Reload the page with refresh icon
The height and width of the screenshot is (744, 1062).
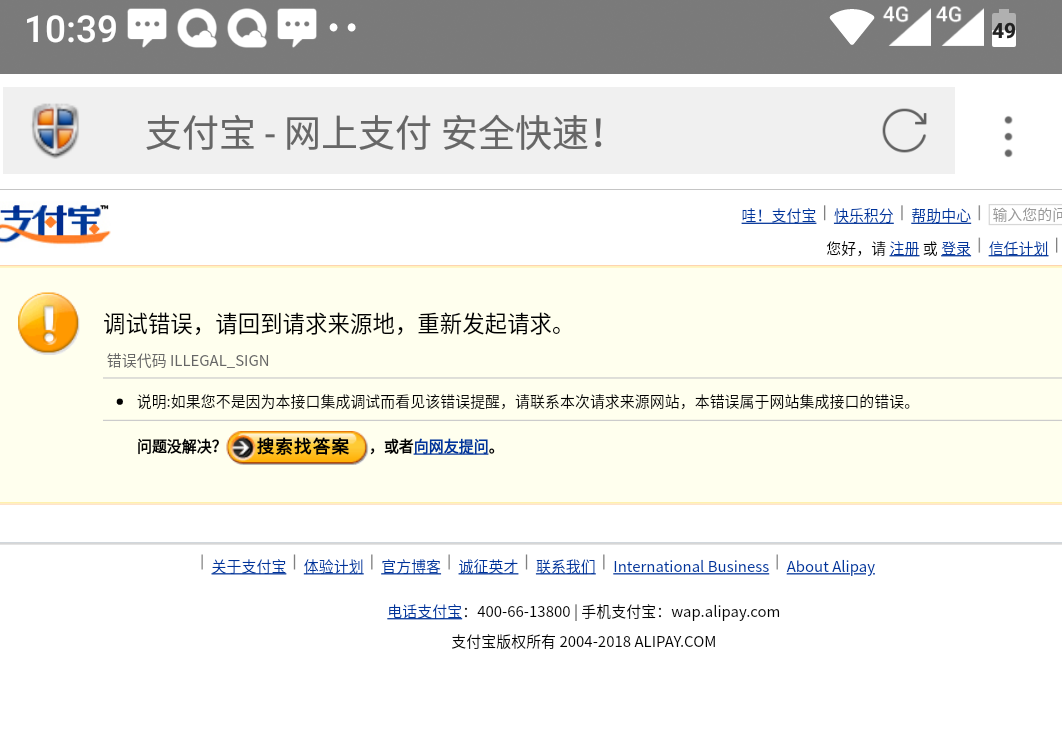[904, 131]
